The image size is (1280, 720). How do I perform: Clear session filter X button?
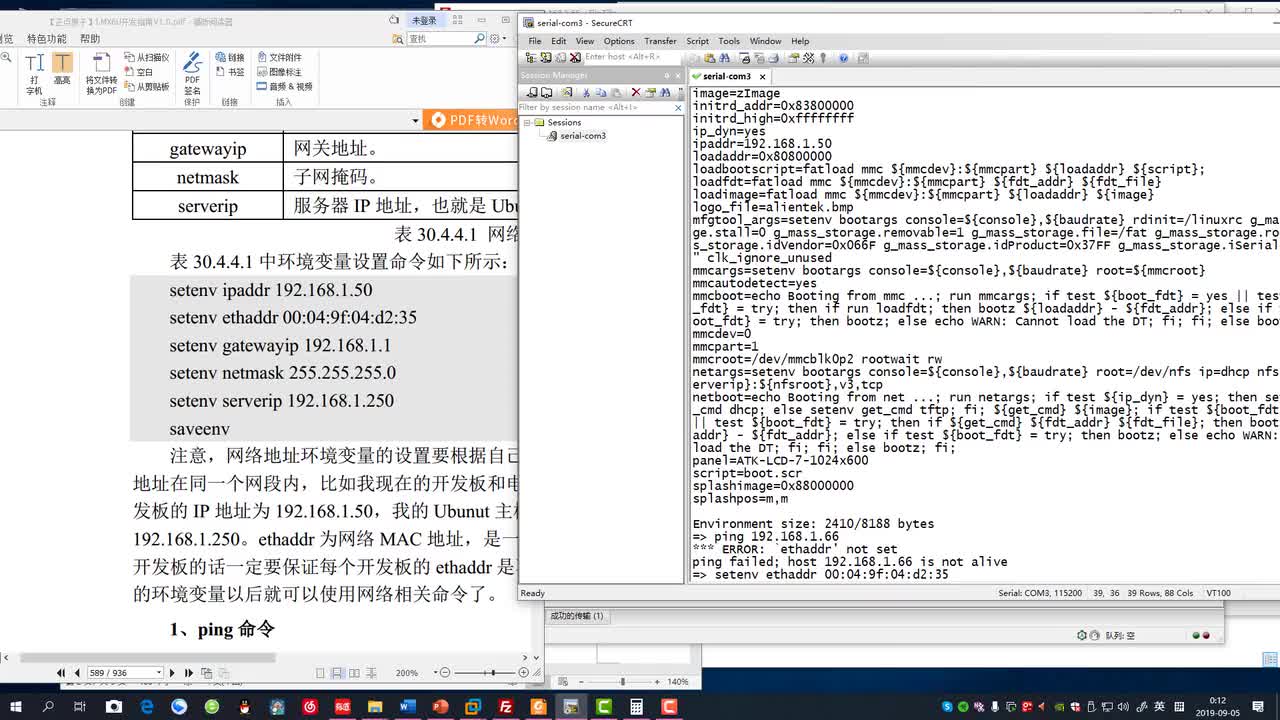pos(679,107)
